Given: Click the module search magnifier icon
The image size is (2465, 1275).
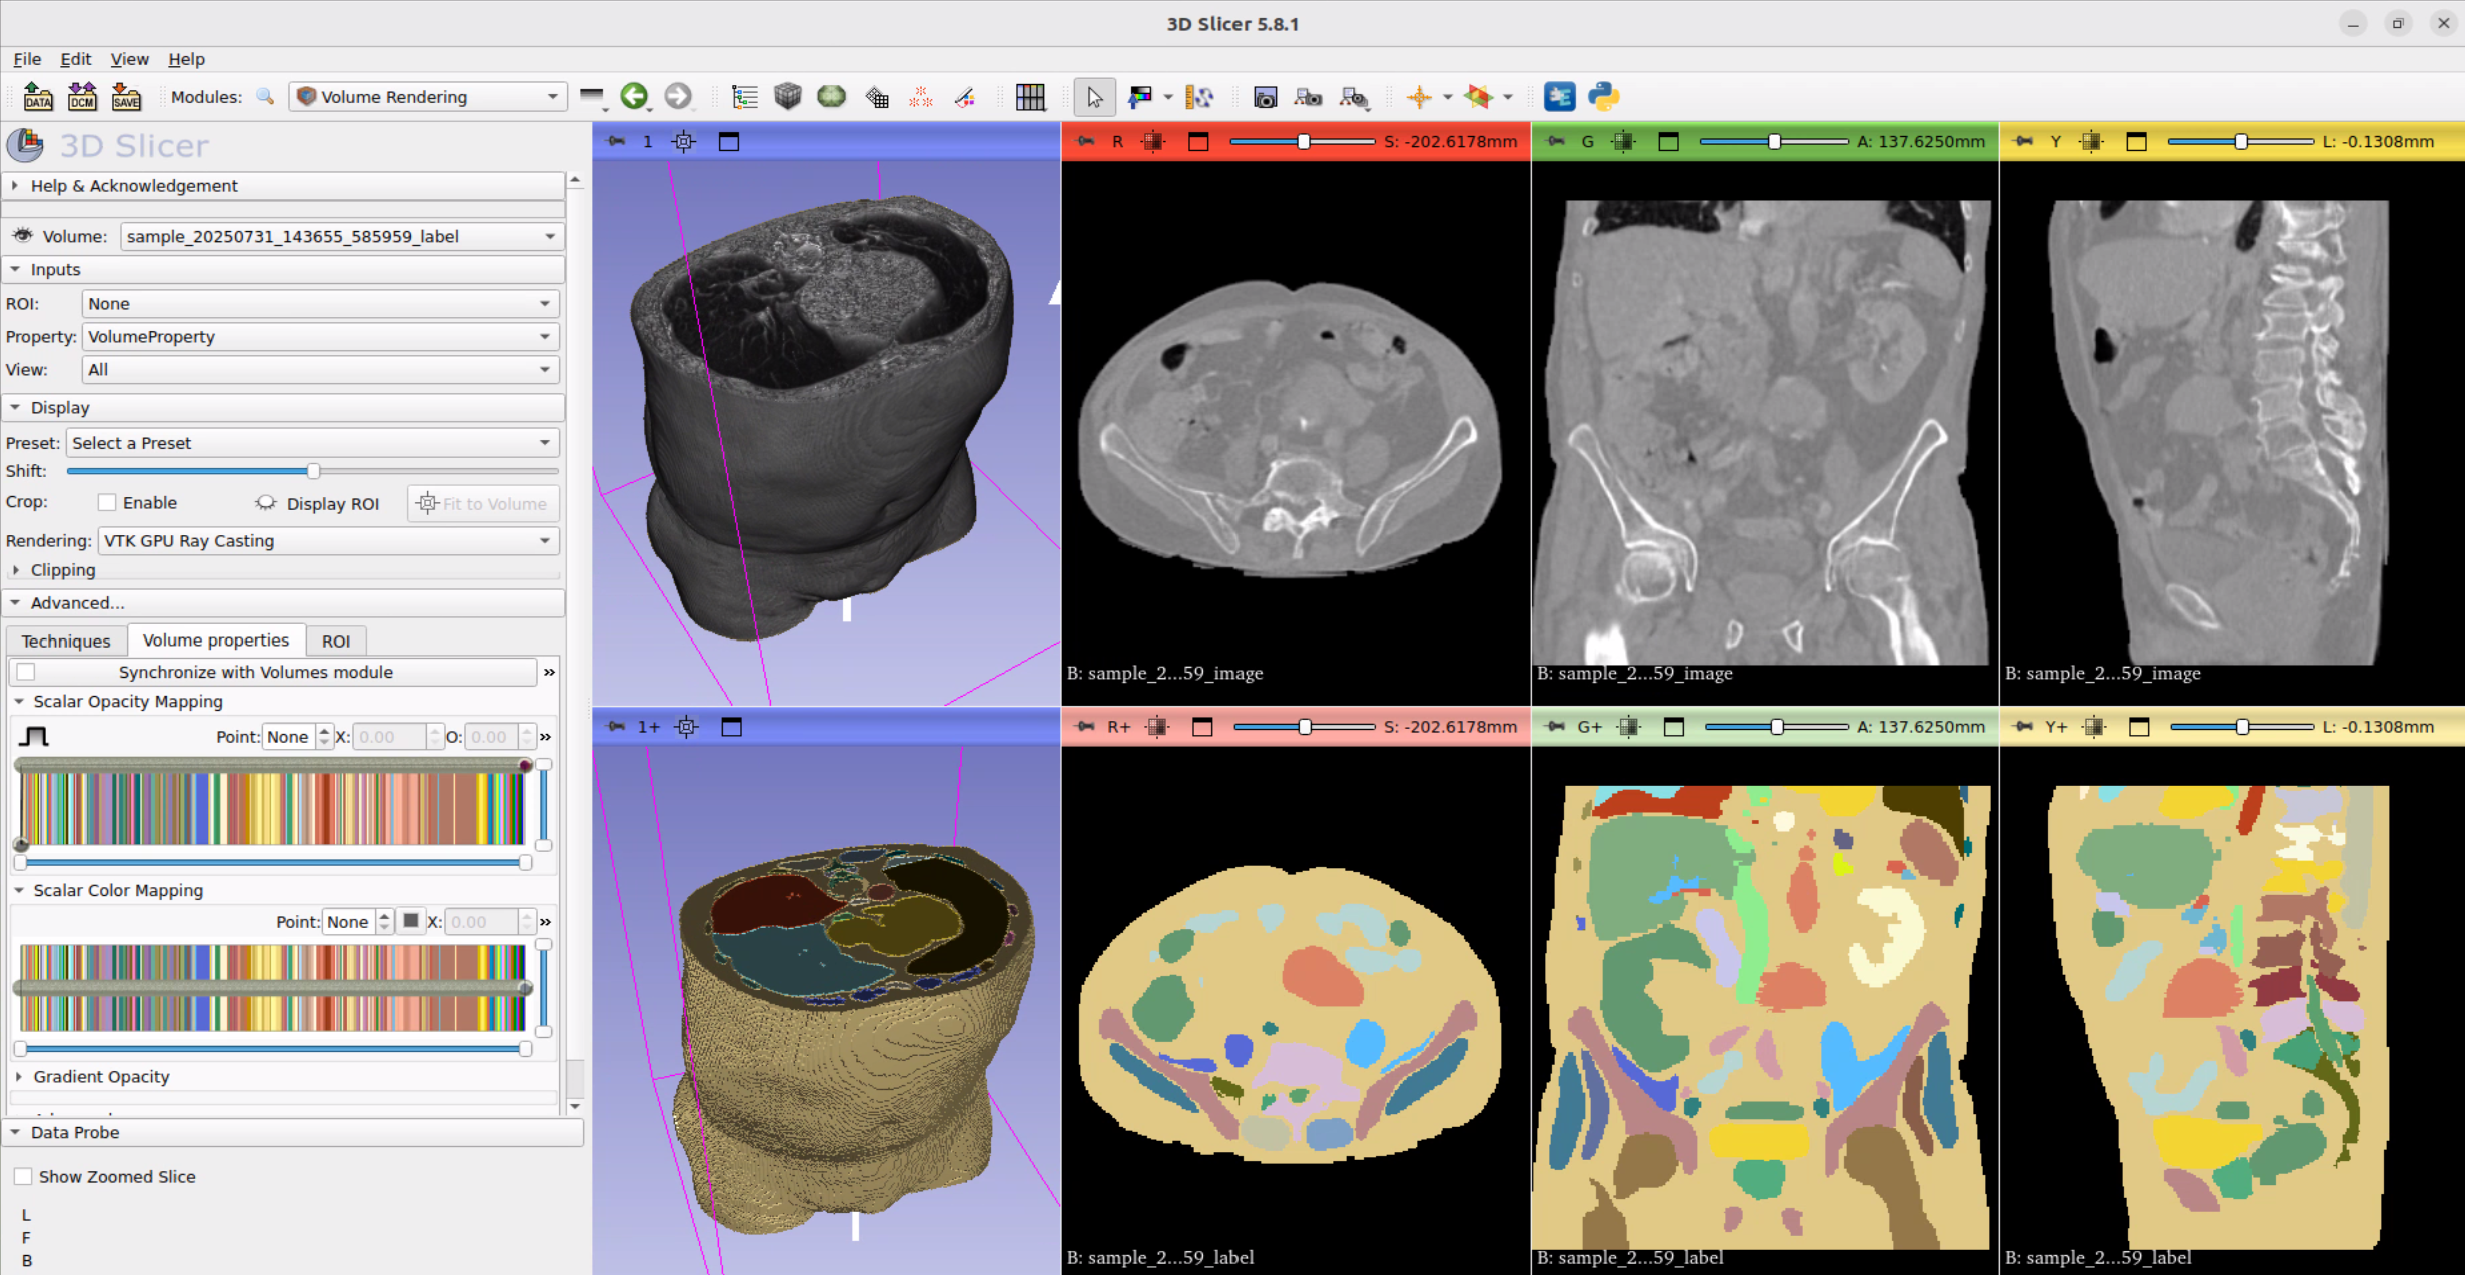Looking at the screenshot, I should [x=265, y=97].
